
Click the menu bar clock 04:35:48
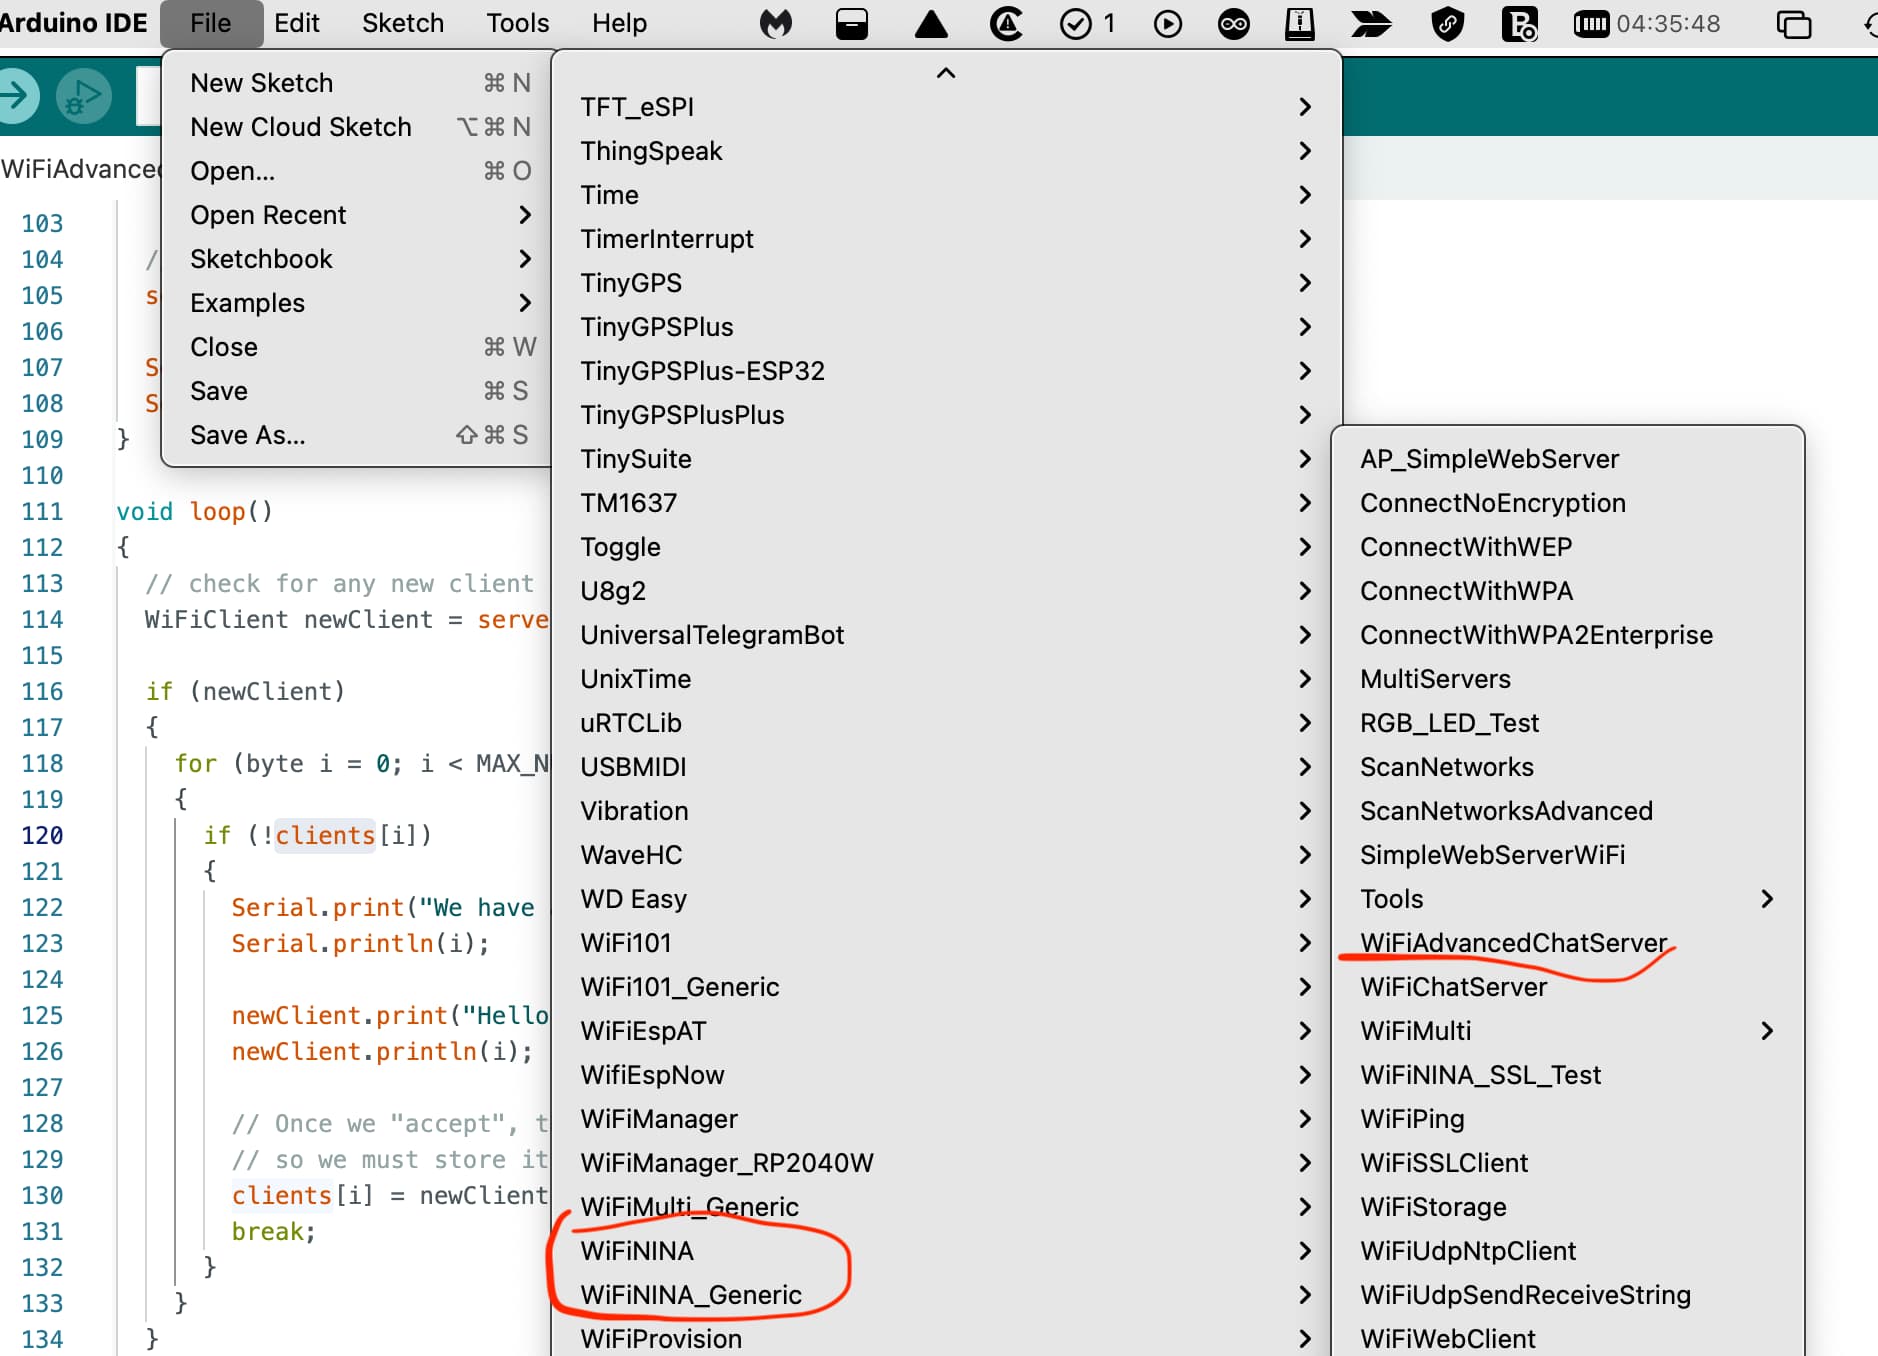tap(1668, 23)
